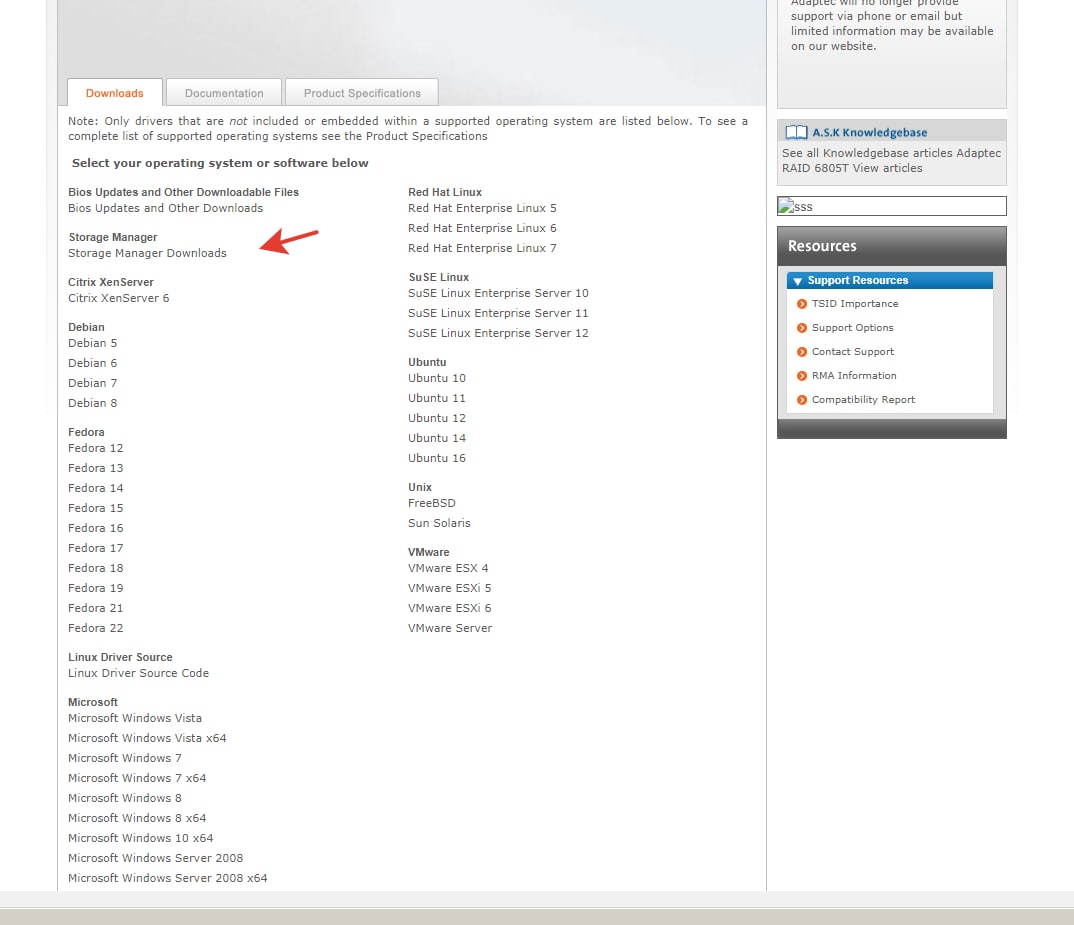Image resolution: width=1074 pixels, height=925 pixels.
Task: Open Bios Updates and Other Downloads link
Action: click(165, 208)
